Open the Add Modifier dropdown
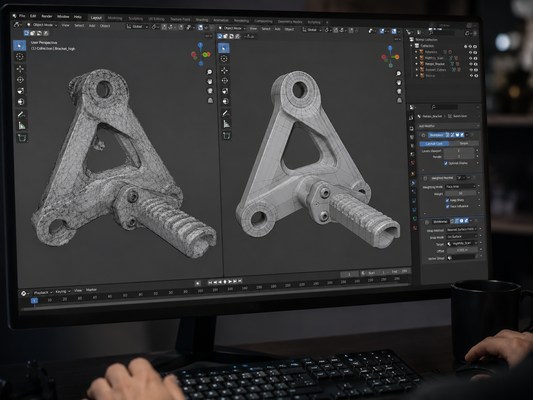Viewport: 533px width, 400px height. (x=449, y=126)
